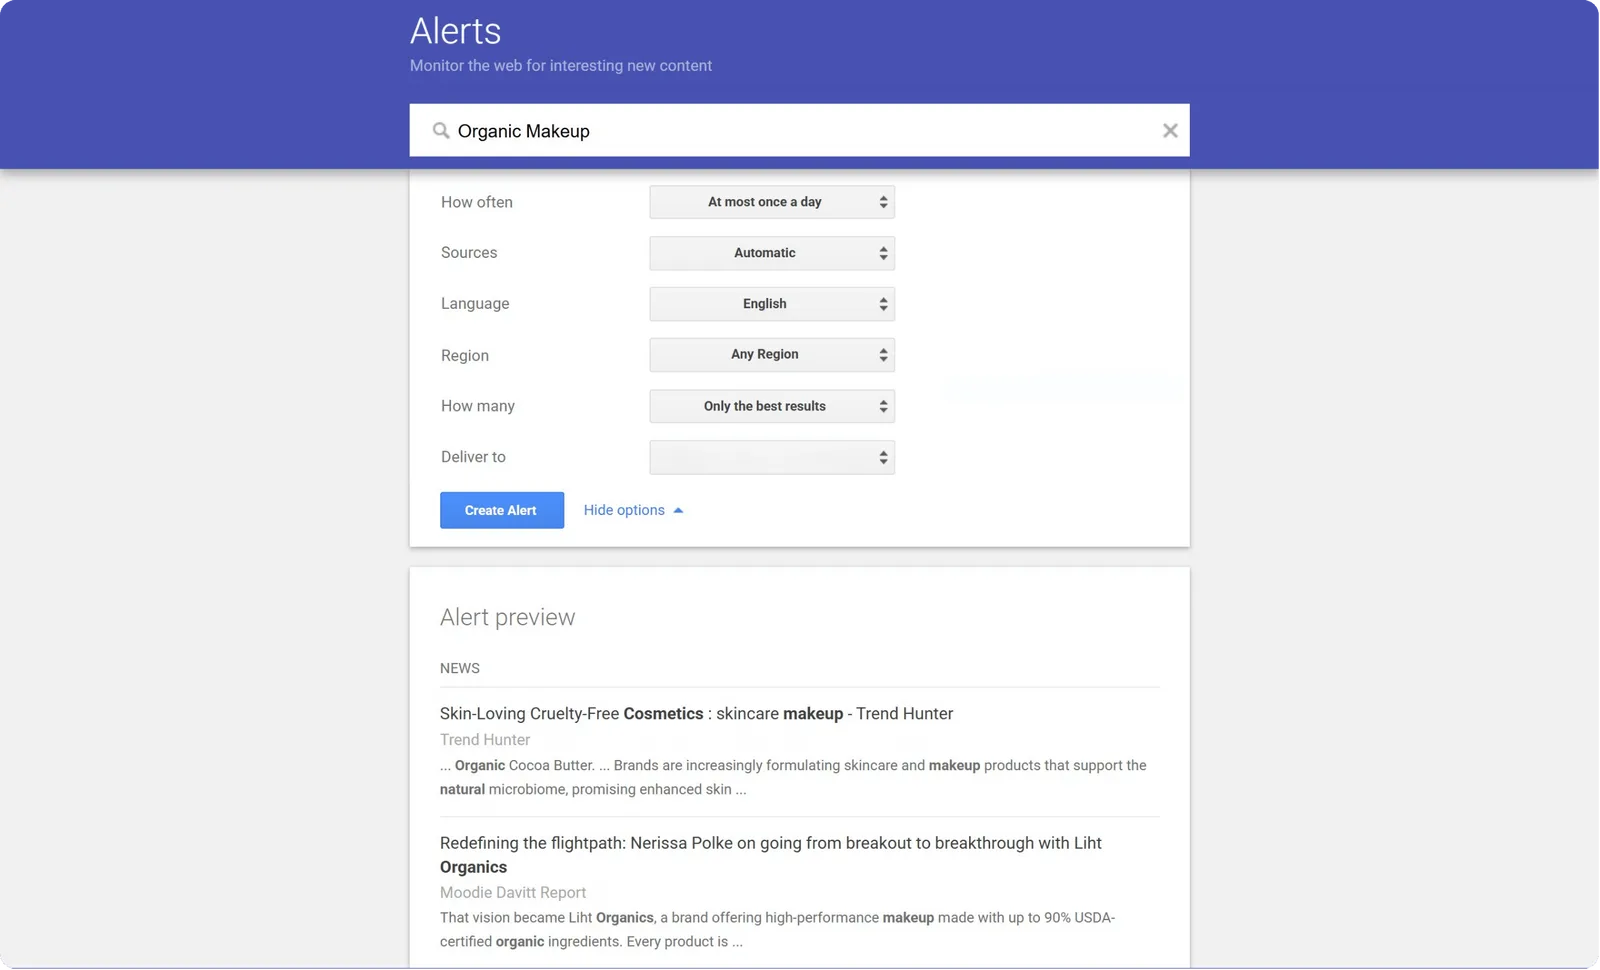Open the Sources dropdown set to Automatic

pos(771,253)
